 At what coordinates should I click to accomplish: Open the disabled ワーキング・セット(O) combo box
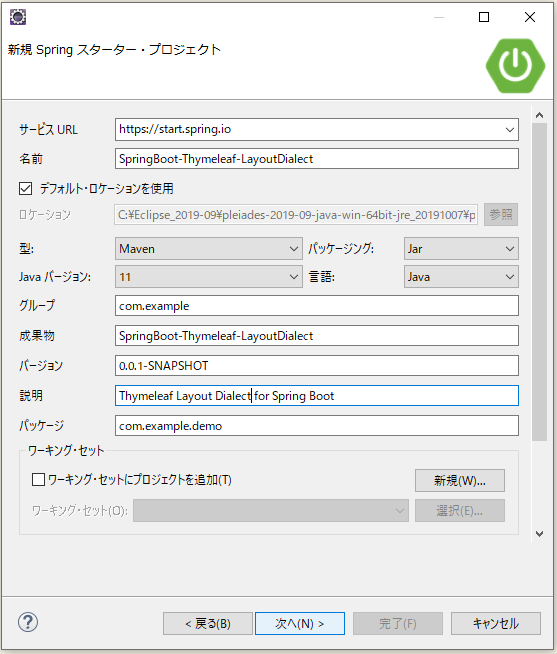click(271, 511)
